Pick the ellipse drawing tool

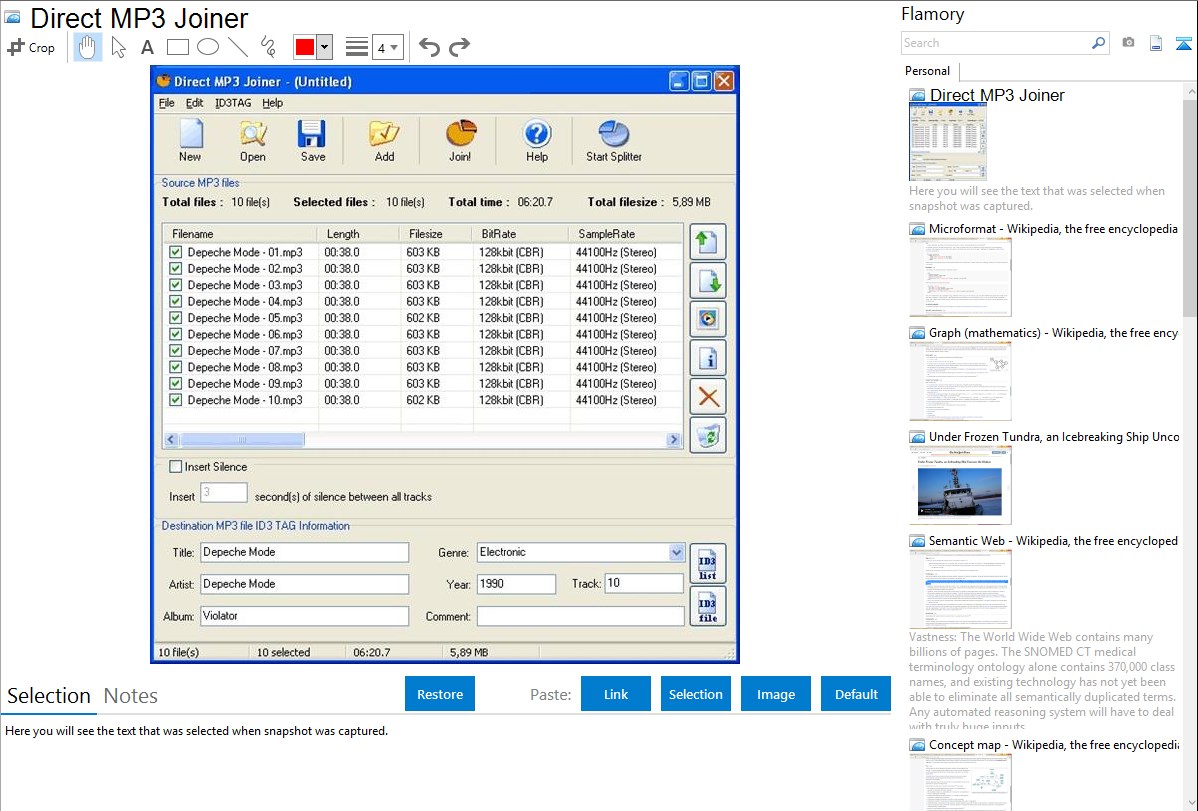point(208,47)
